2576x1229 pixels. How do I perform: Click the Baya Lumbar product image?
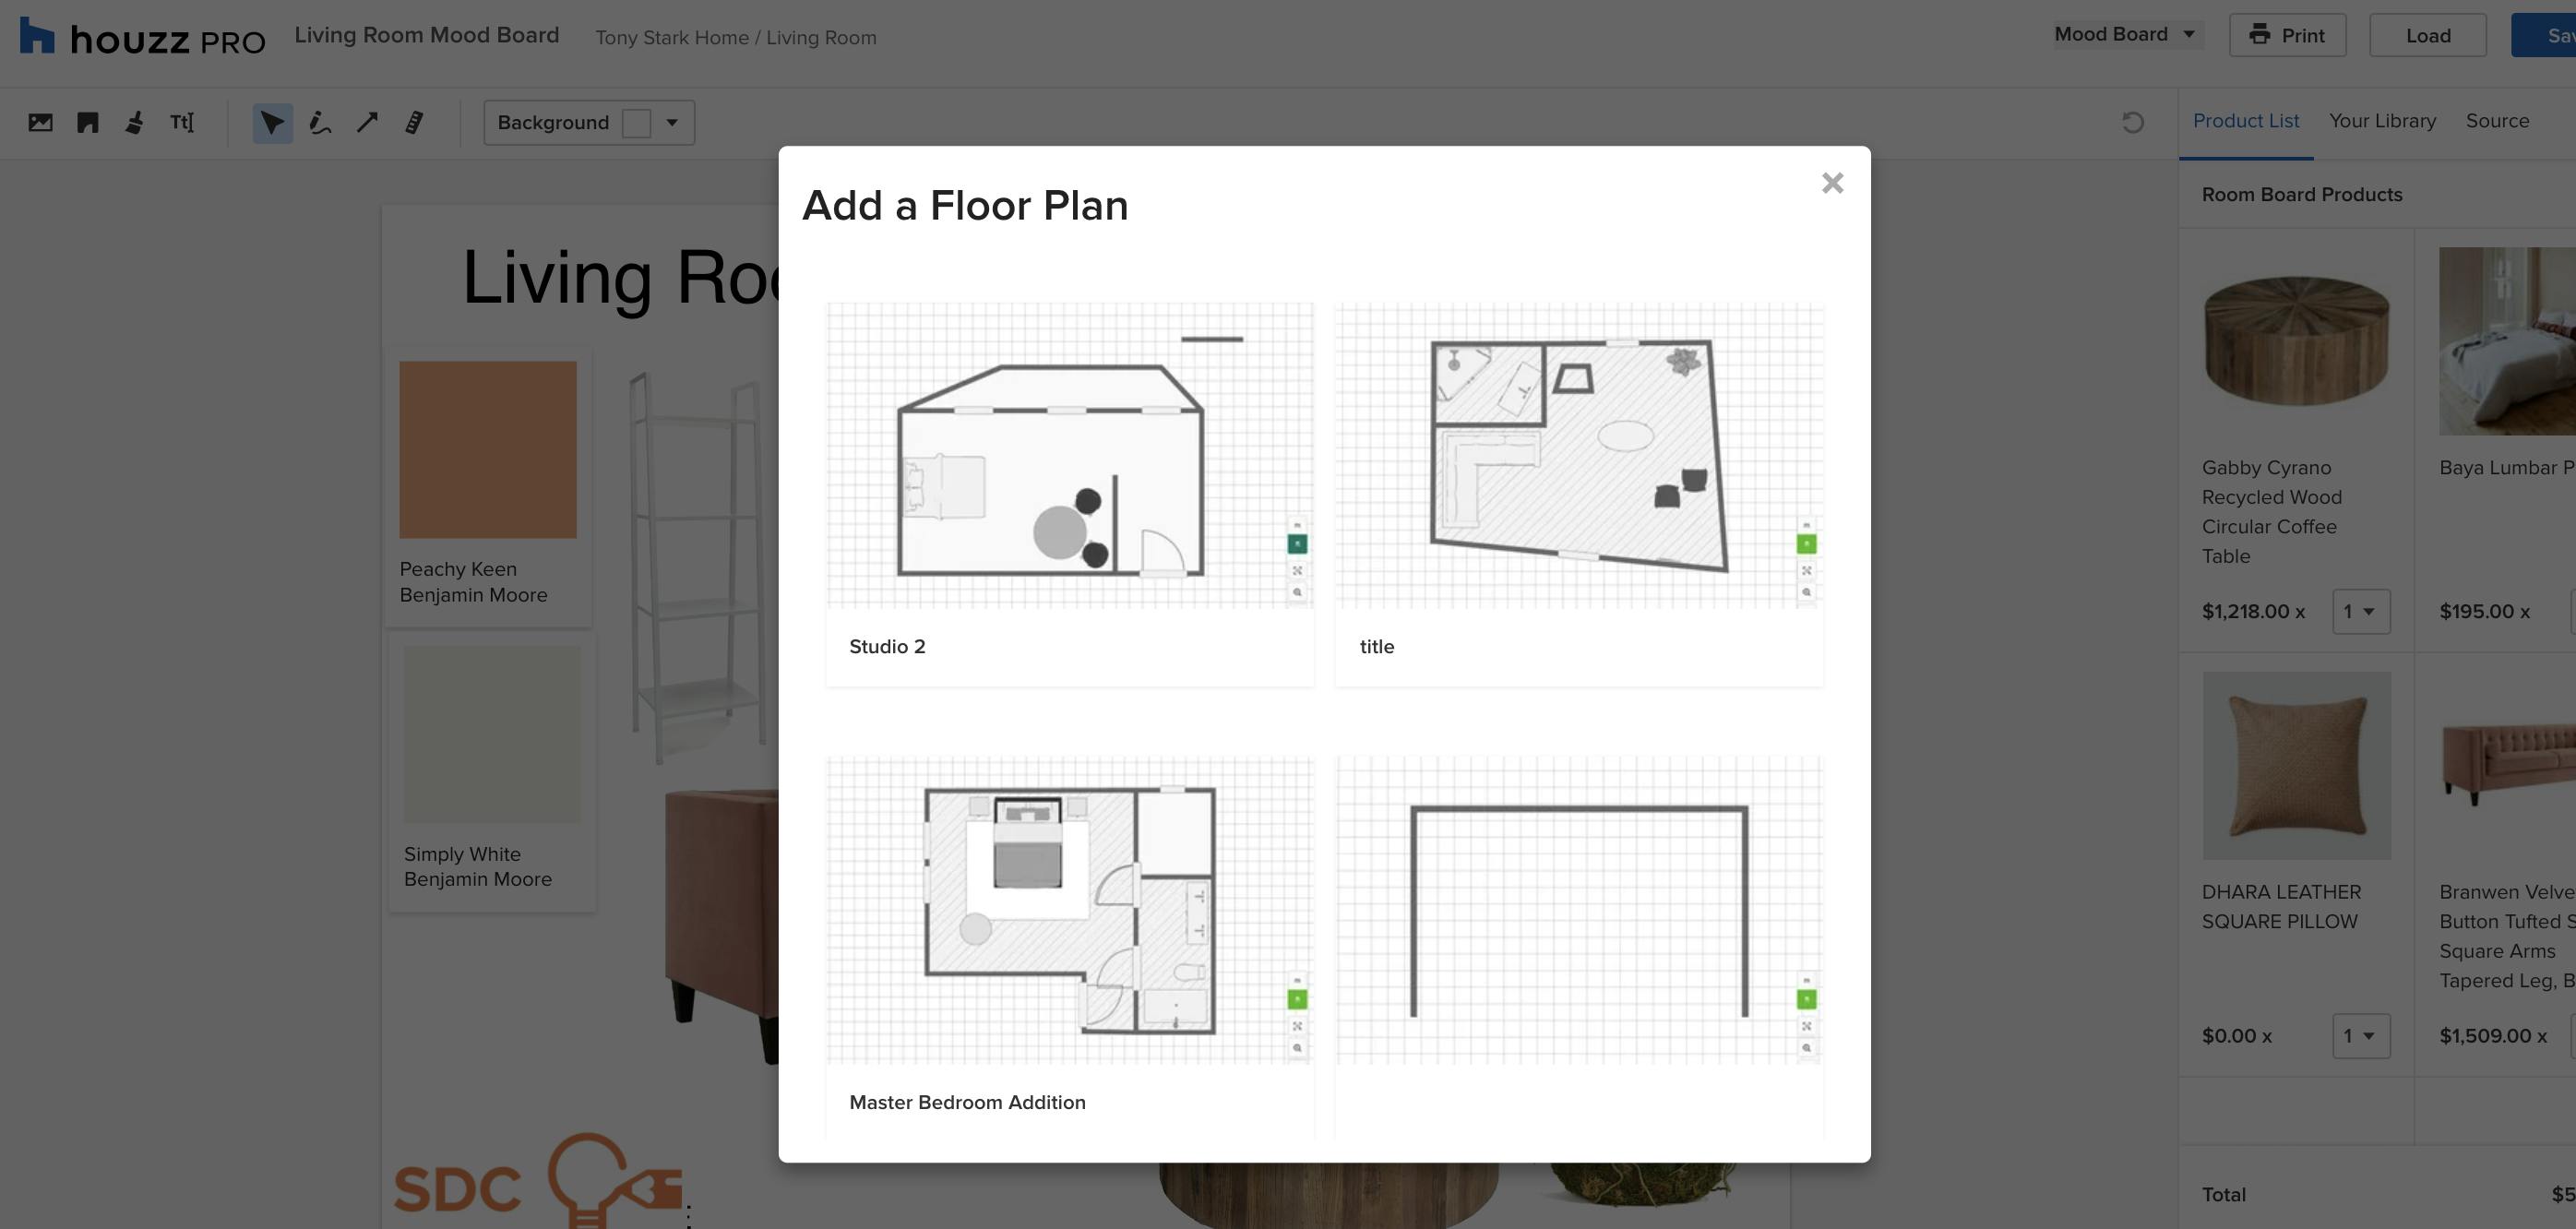[2507, 341]
